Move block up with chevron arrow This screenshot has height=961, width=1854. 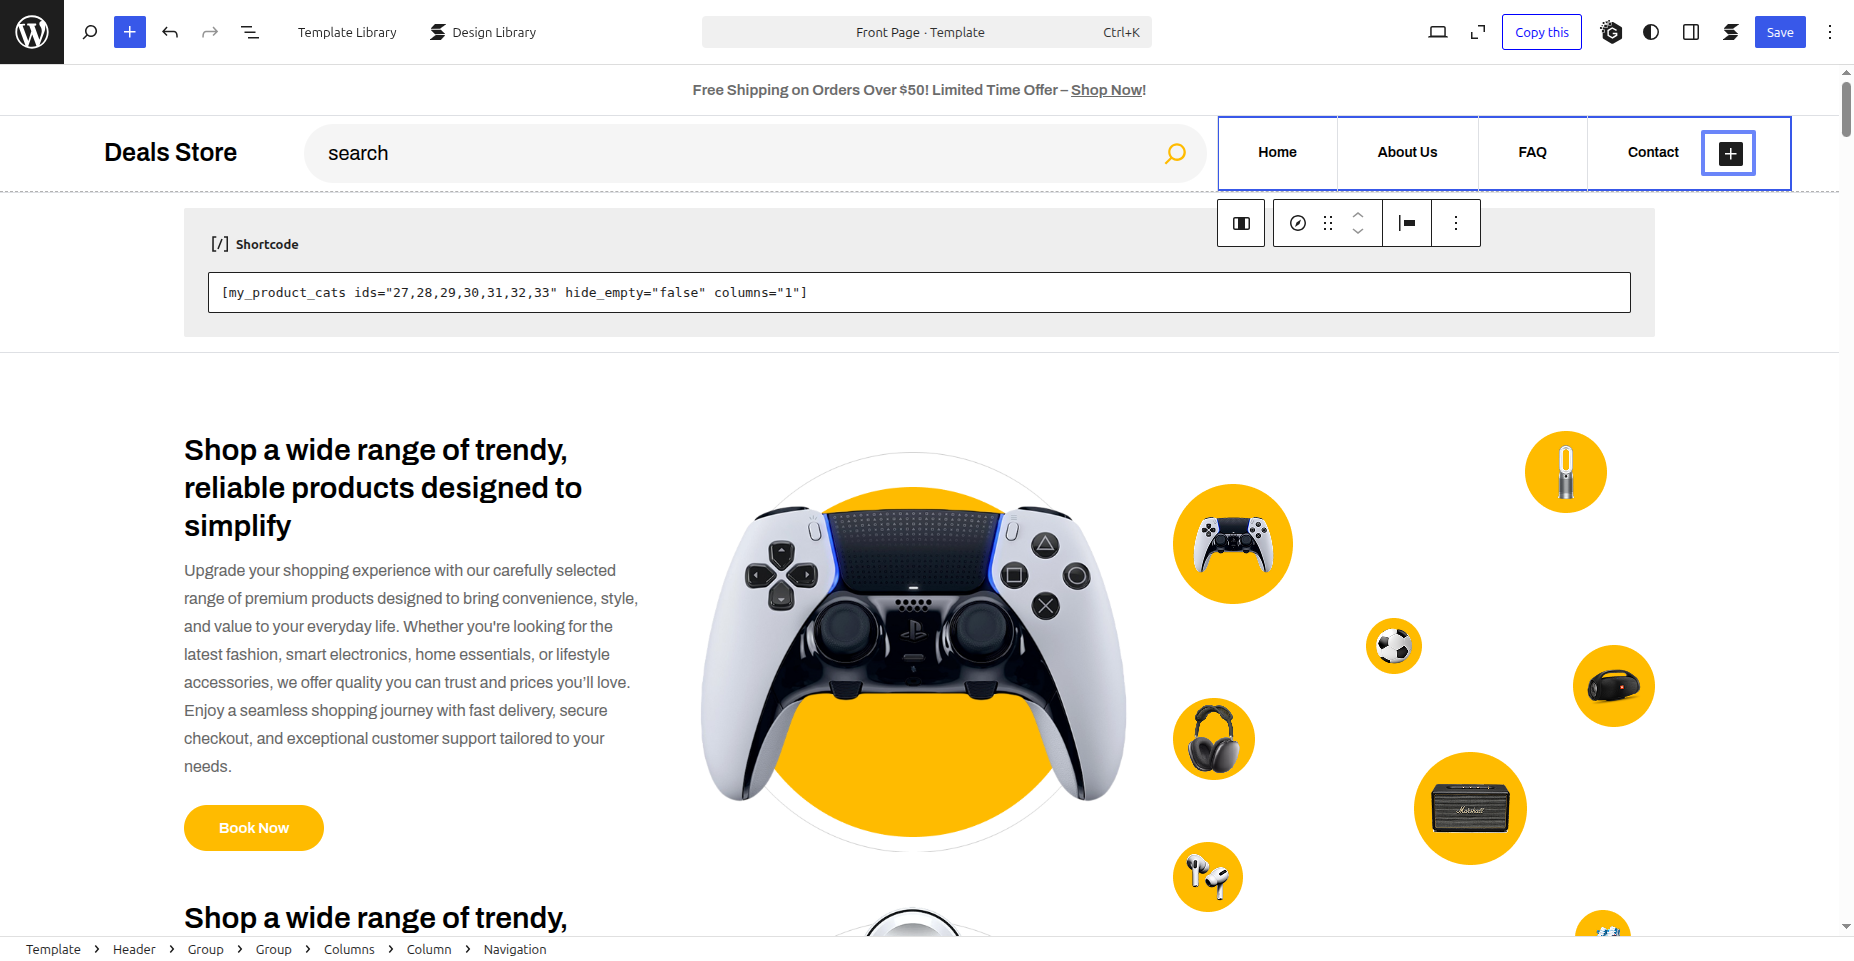(1358, 215)
